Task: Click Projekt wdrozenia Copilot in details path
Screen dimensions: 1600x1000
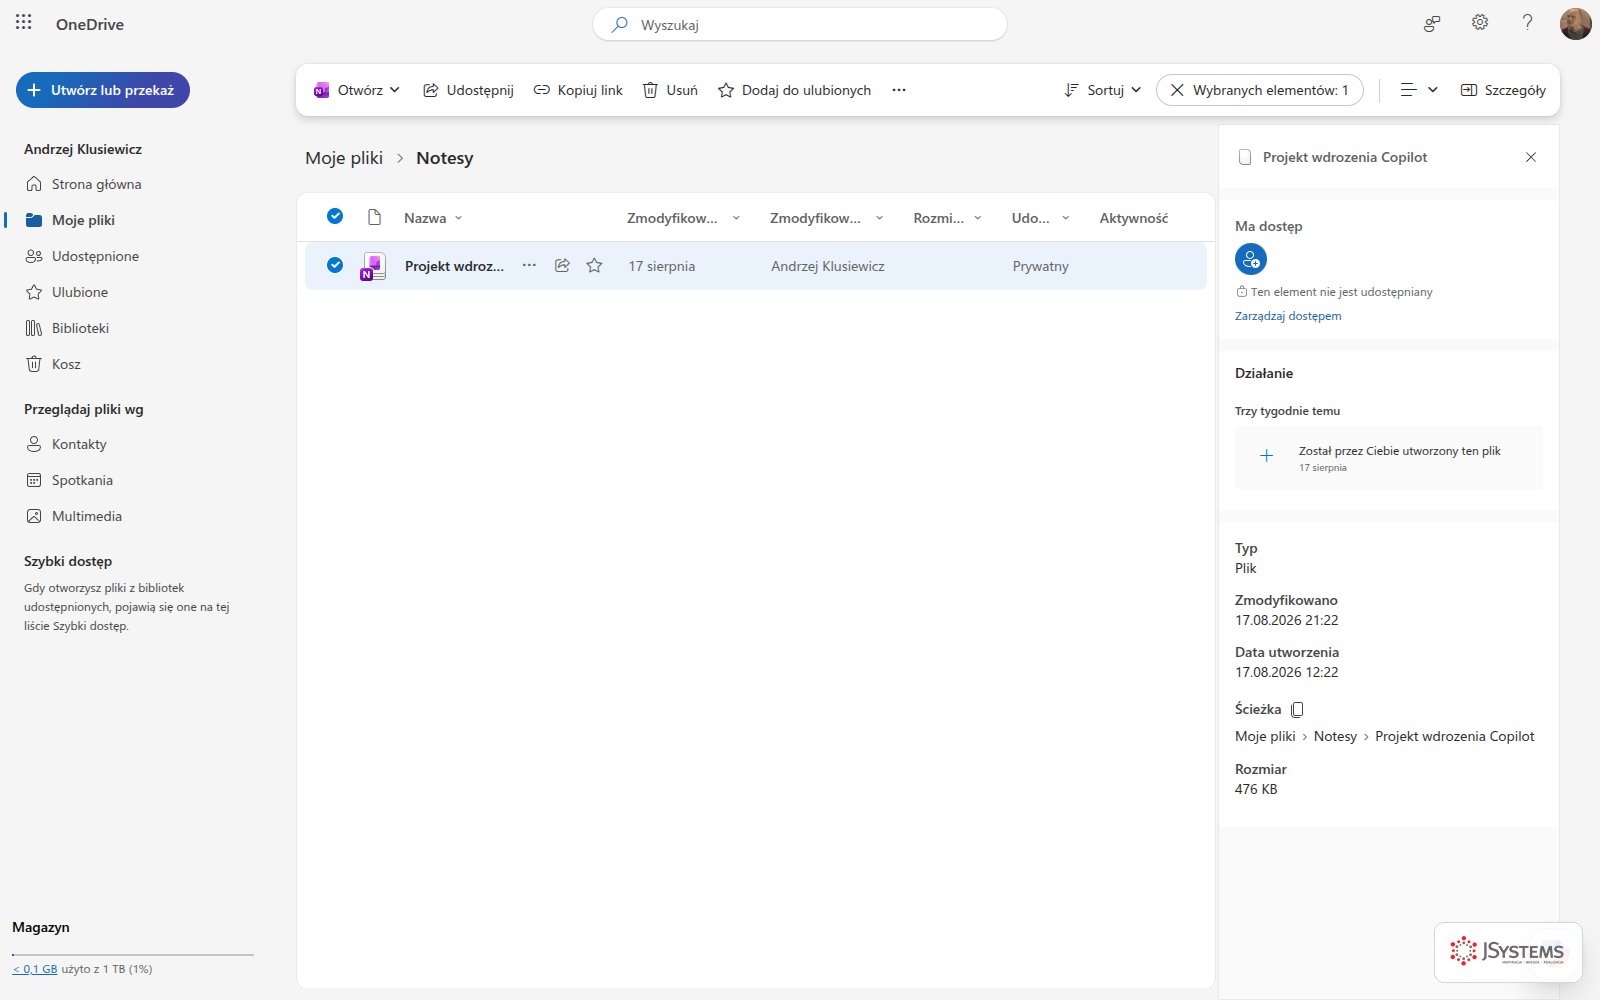Action: [x=1454, y=736]
